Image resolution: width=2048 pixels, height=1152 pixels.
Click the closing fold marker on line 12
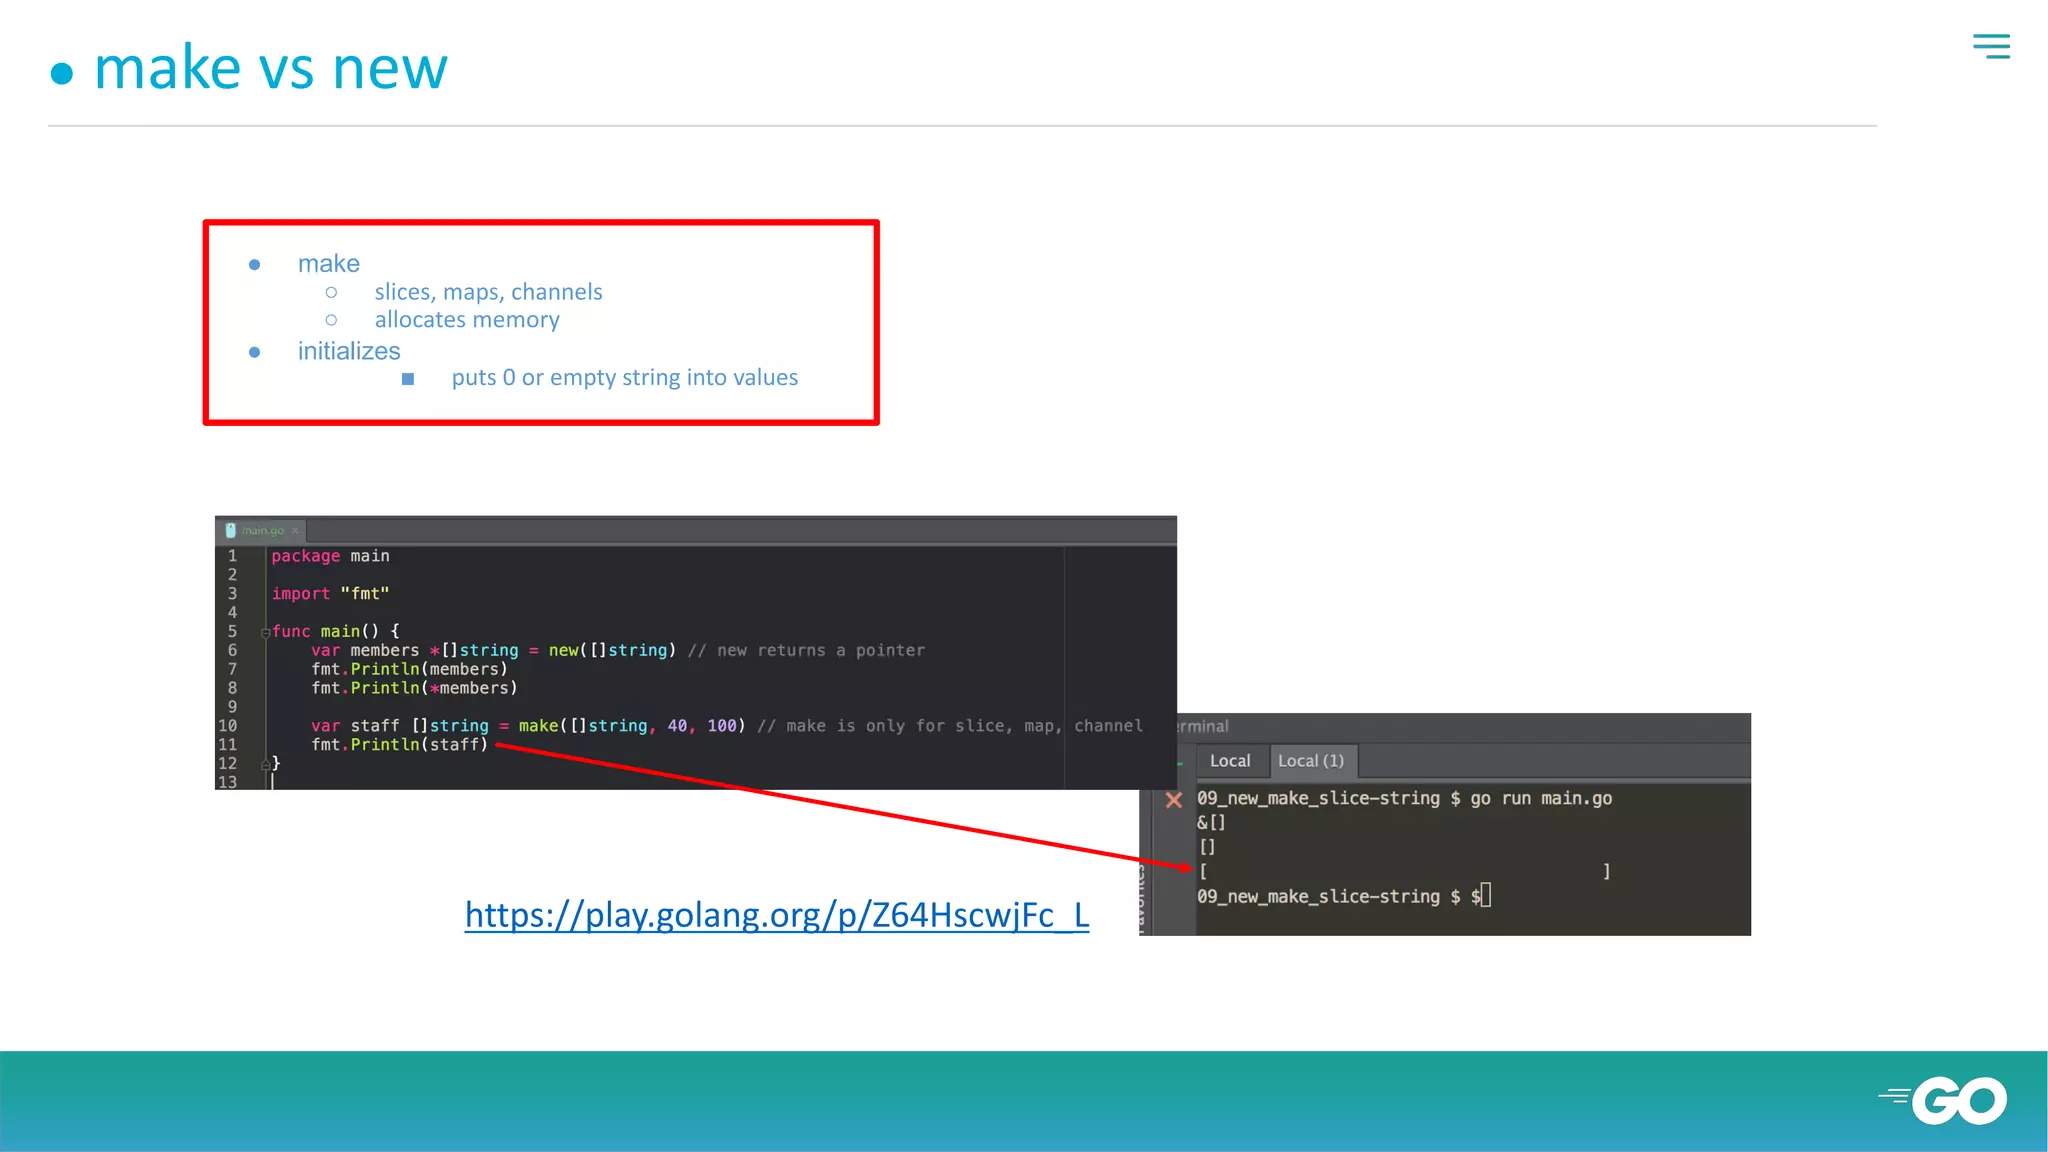pos(266,764)
